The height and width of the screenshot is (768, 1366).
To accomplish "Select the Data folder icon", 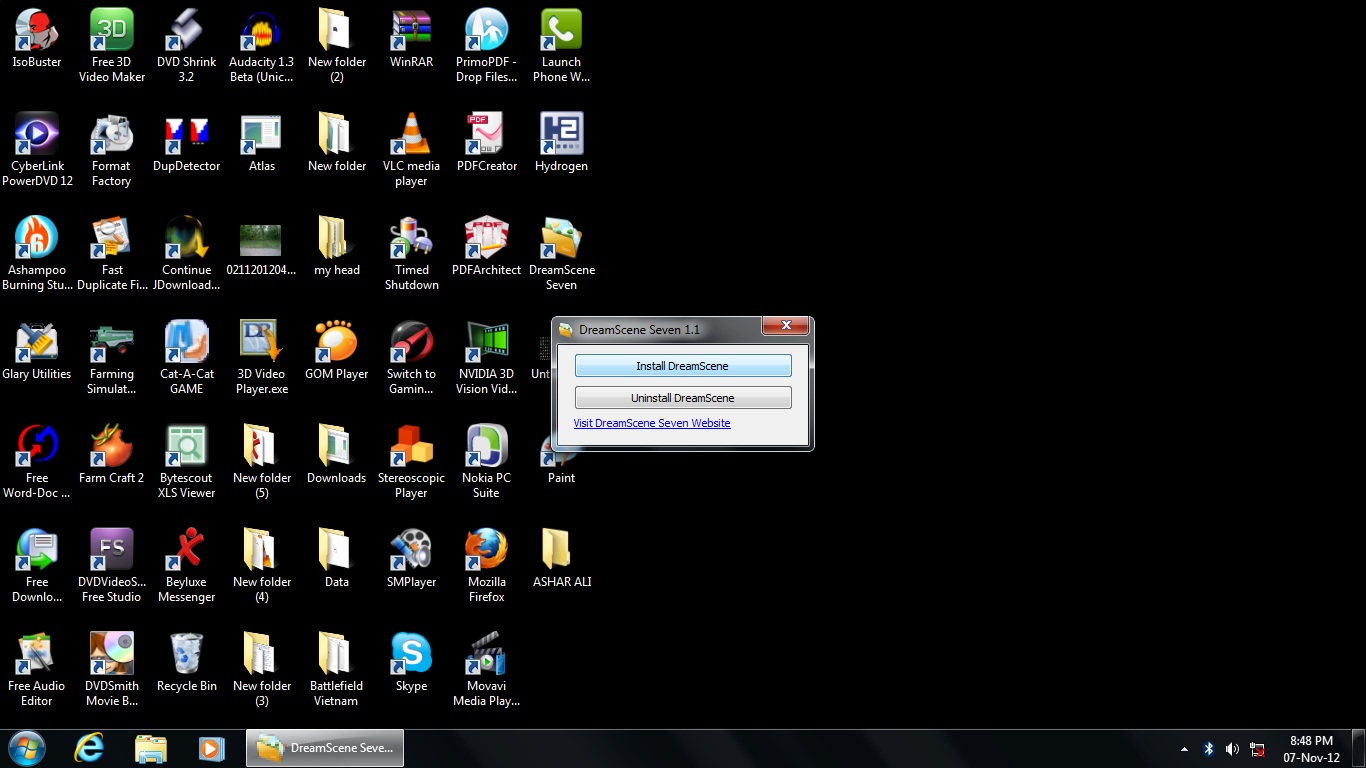I will (337, 560).
